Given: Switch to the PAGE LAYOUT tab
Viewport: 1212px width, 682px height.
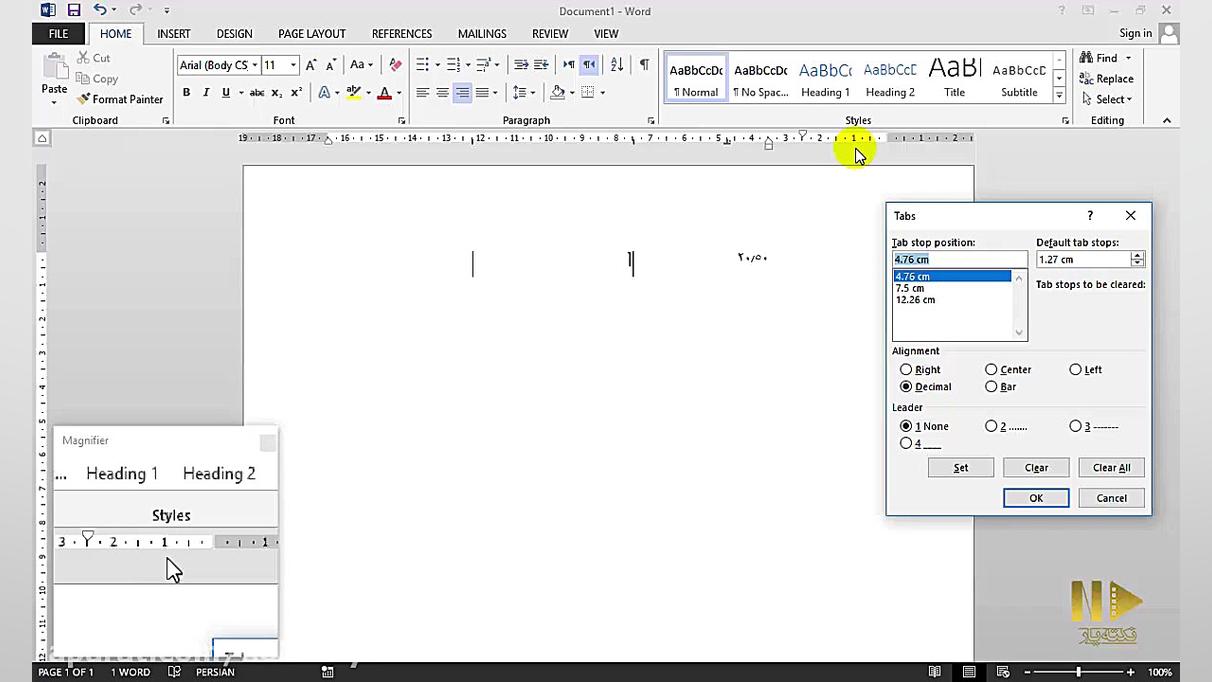Looking at the screenshot, I should pyautogui.click(x=311, y=33).
